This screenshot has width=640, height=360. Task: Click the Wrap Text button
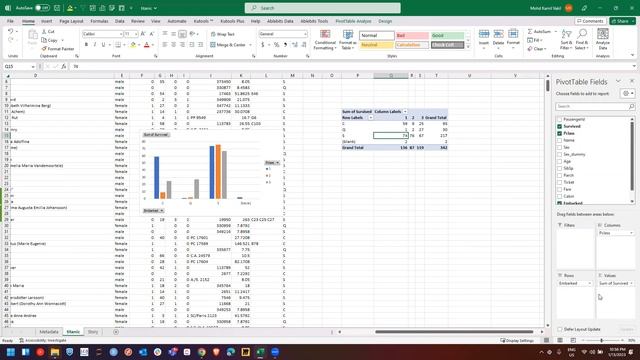pyautogui.click(x=223, y=34)
